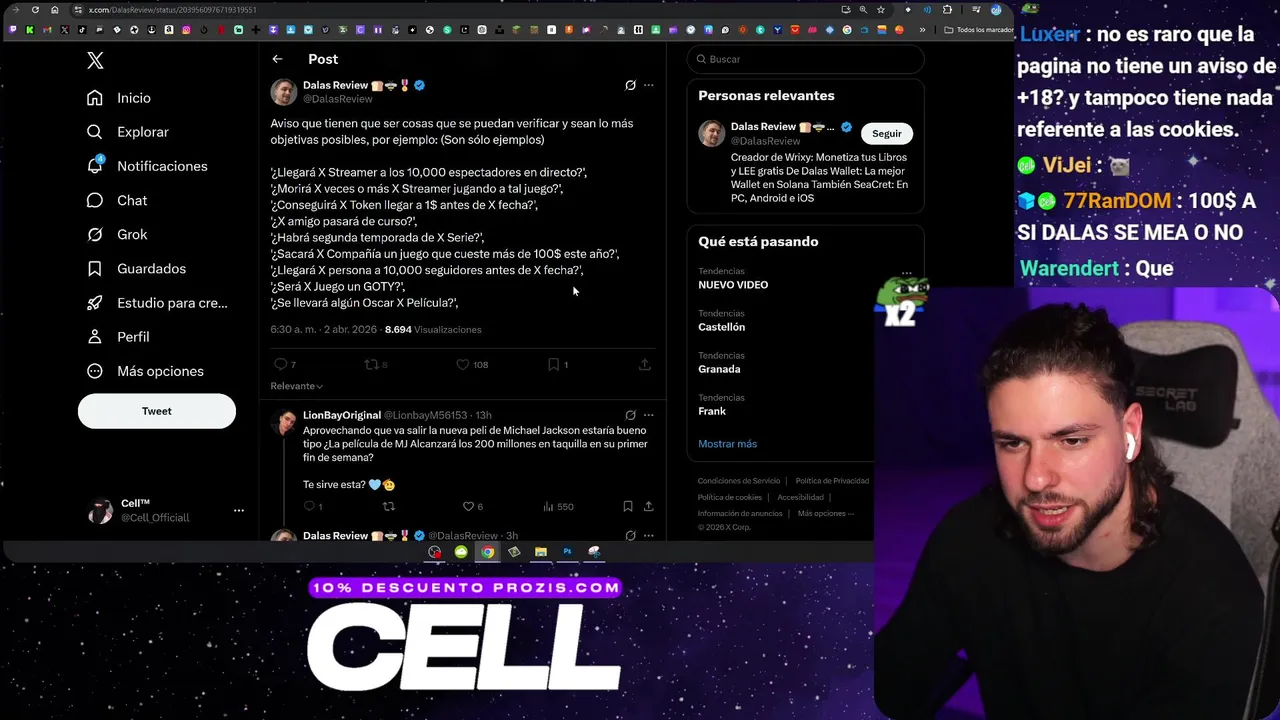Open Dalas Review's avatar on main post

(284, 92)
